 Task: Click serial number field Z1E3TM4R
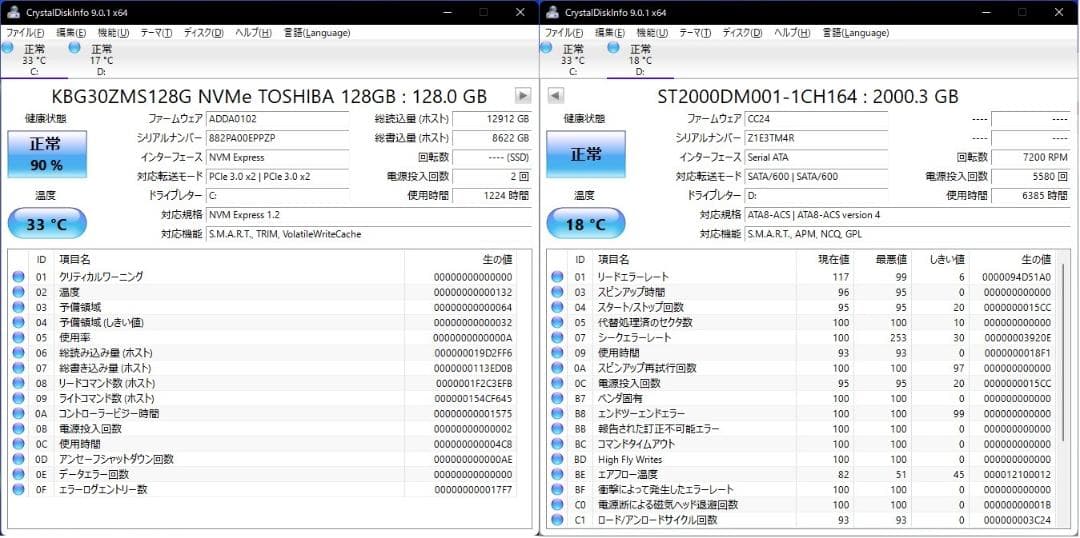816,138
